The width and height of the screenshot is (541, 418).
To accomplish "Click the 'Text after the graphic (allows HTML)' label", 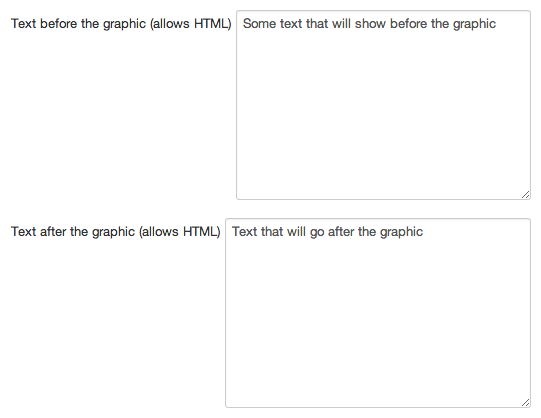I will pos(116,232).
